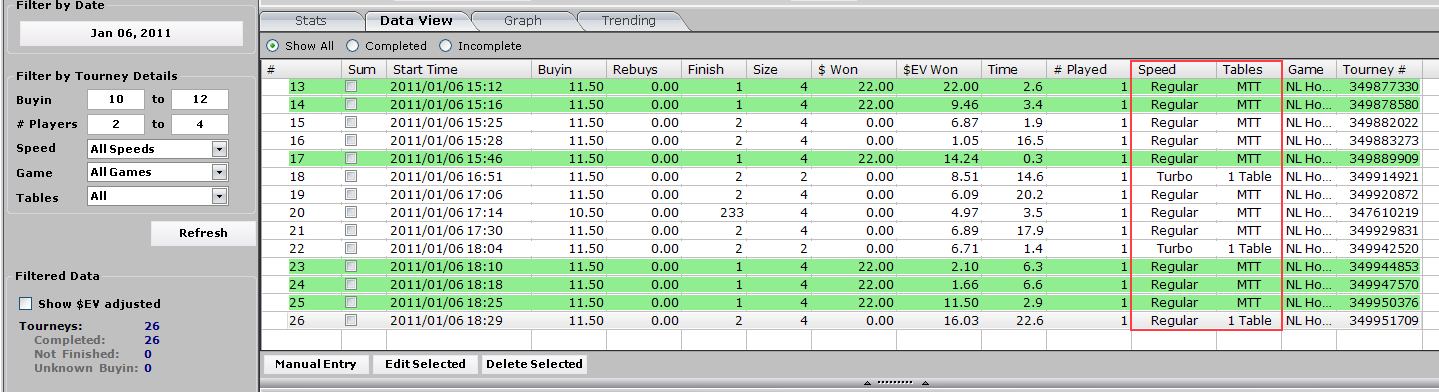
Task: Switch to the Graph tab
Action: click(523, 20)
